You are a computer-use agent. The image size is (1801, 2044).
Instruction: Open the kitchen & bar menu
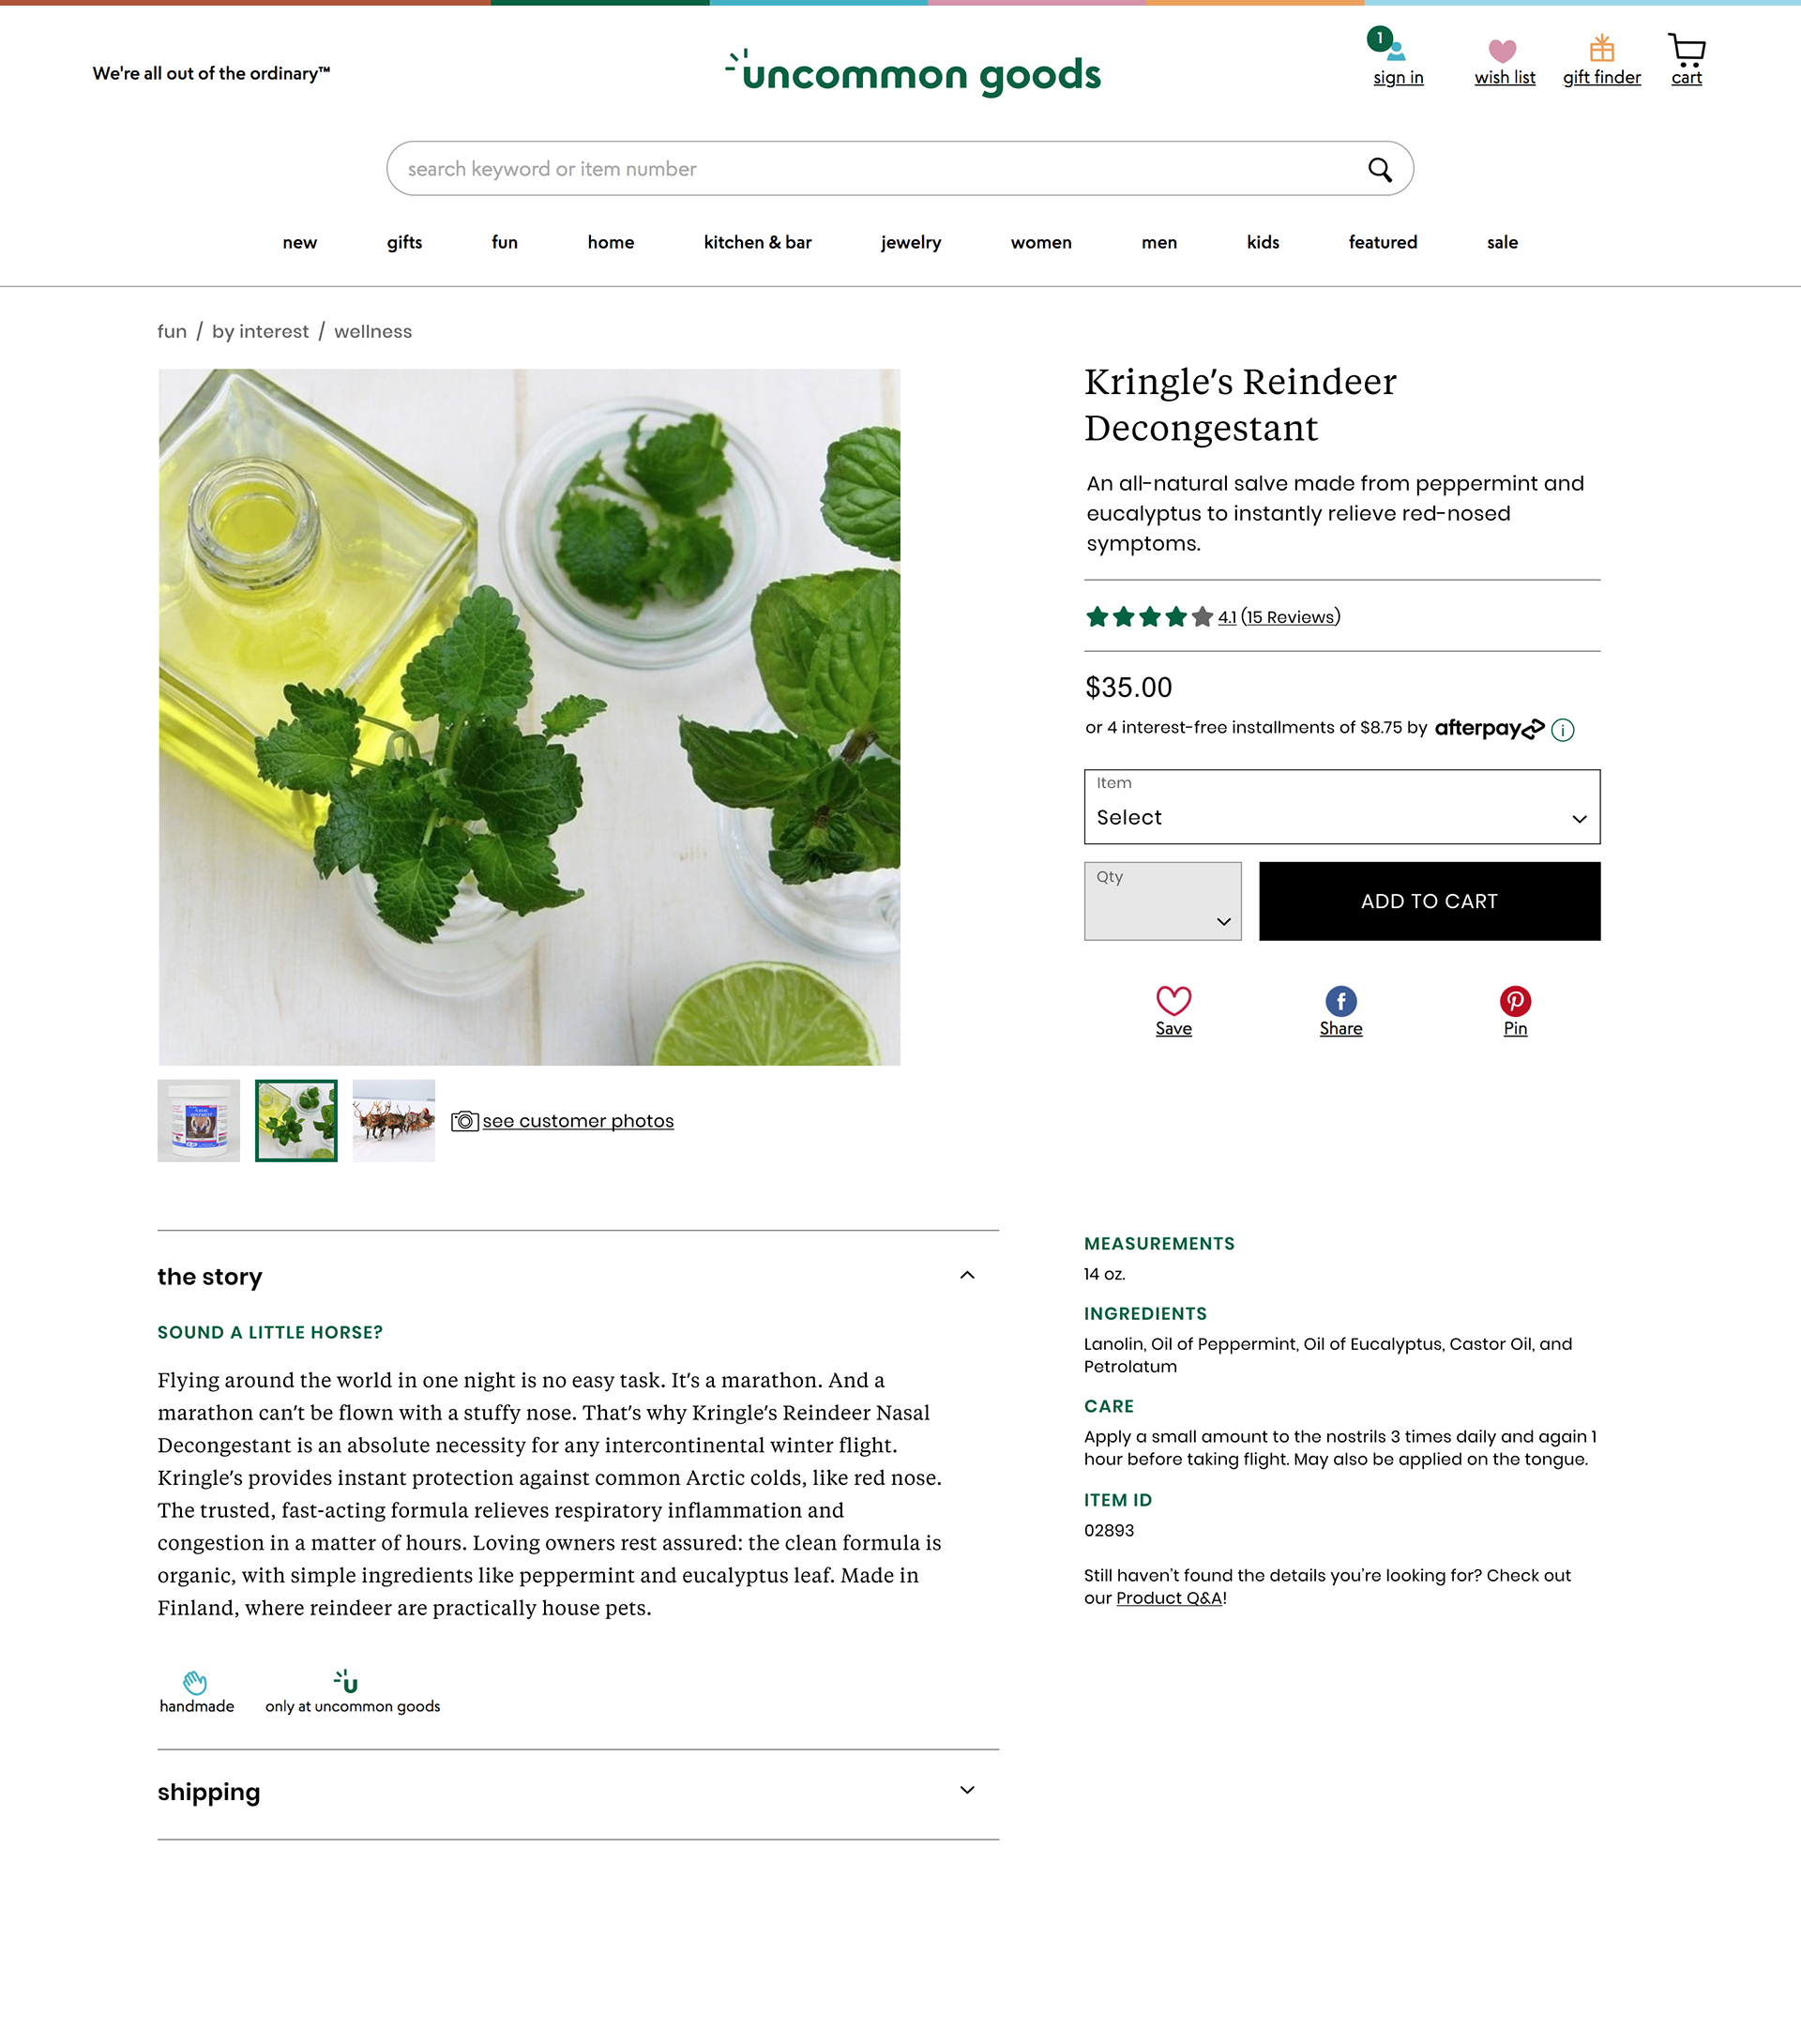pyautogui.click(x=757, y=242)
